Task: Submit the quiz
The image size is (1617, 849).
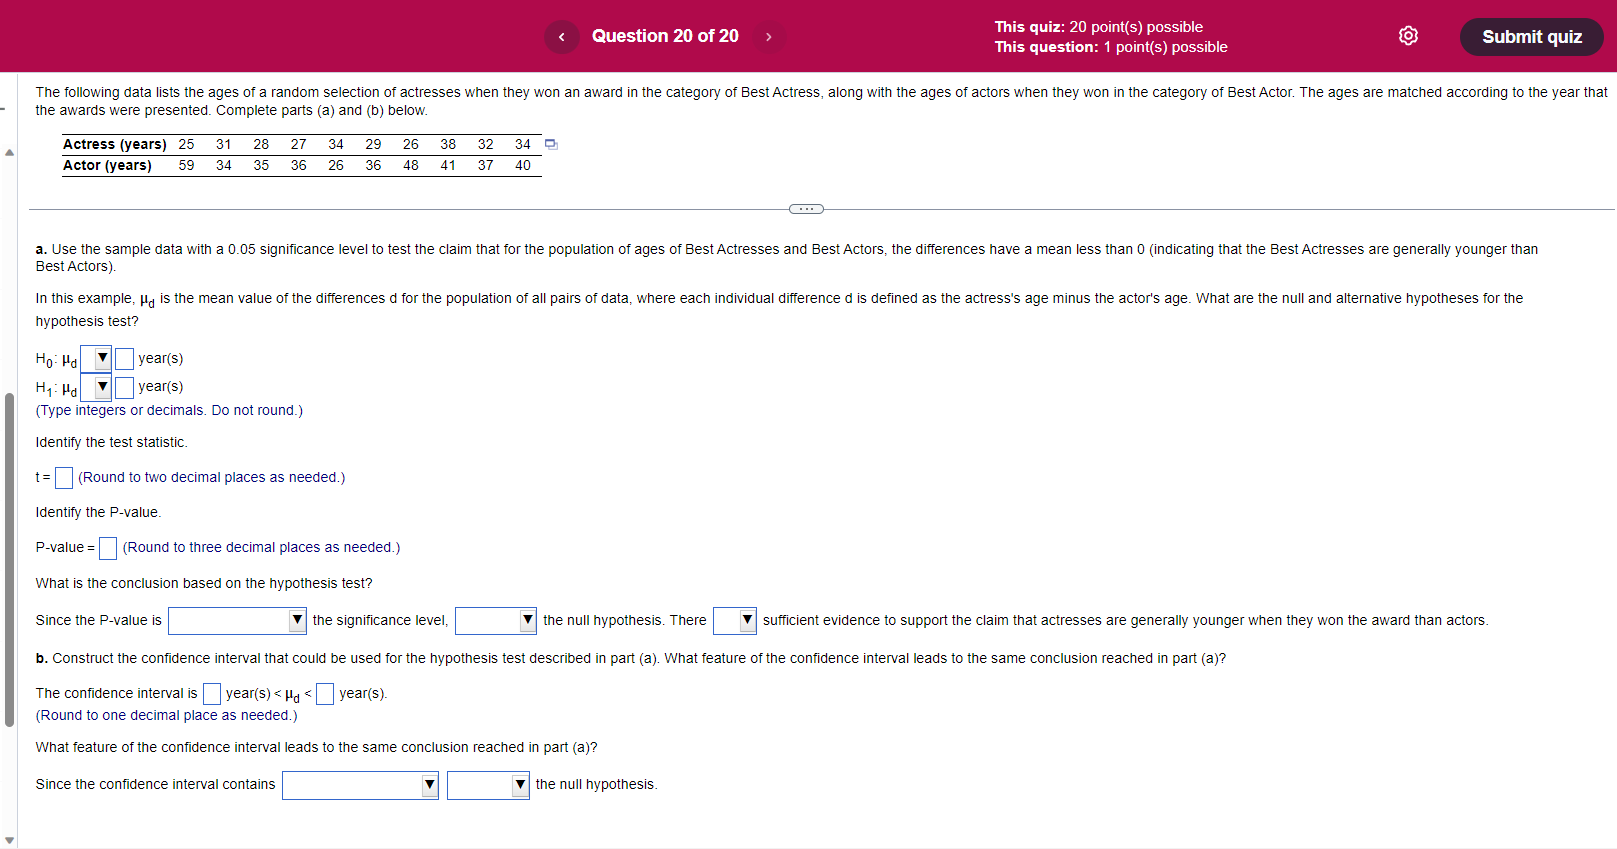Action: click(1531, 37)
